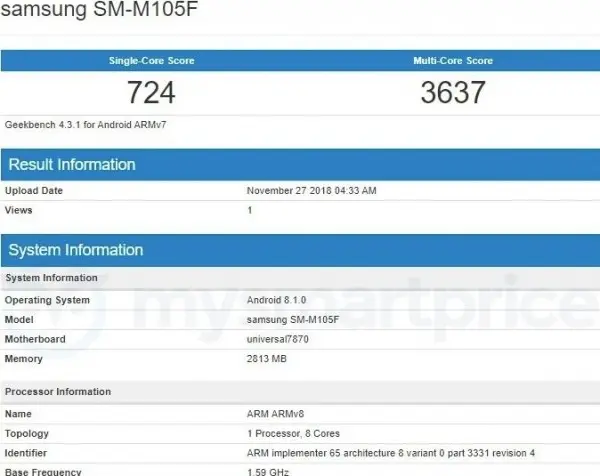The width and height of the screenshot is (600, 476).
Task: Select the Multi-Core Score header
Action: pos(453,61)
